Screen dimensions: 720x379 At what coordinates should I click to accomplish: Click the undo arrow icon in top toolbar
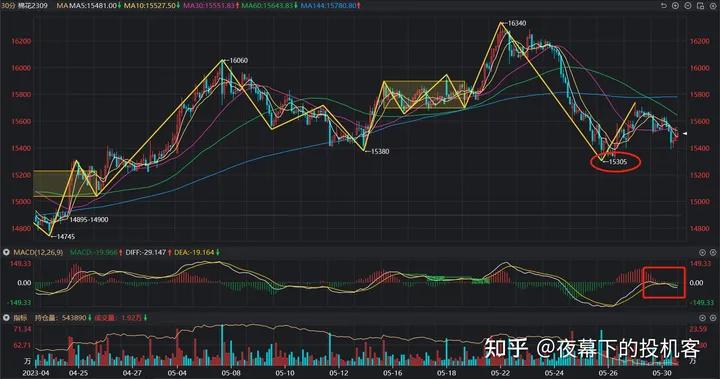[663, 6]
